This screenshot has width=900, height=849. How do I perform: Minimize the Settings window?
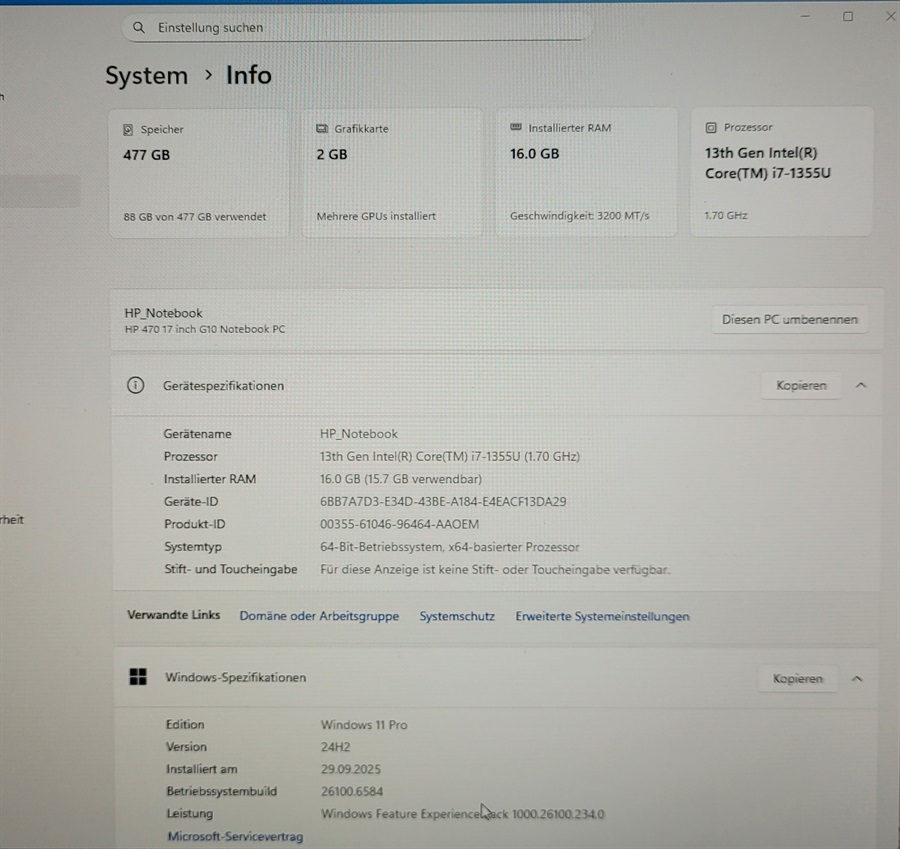tap(805, 17)
